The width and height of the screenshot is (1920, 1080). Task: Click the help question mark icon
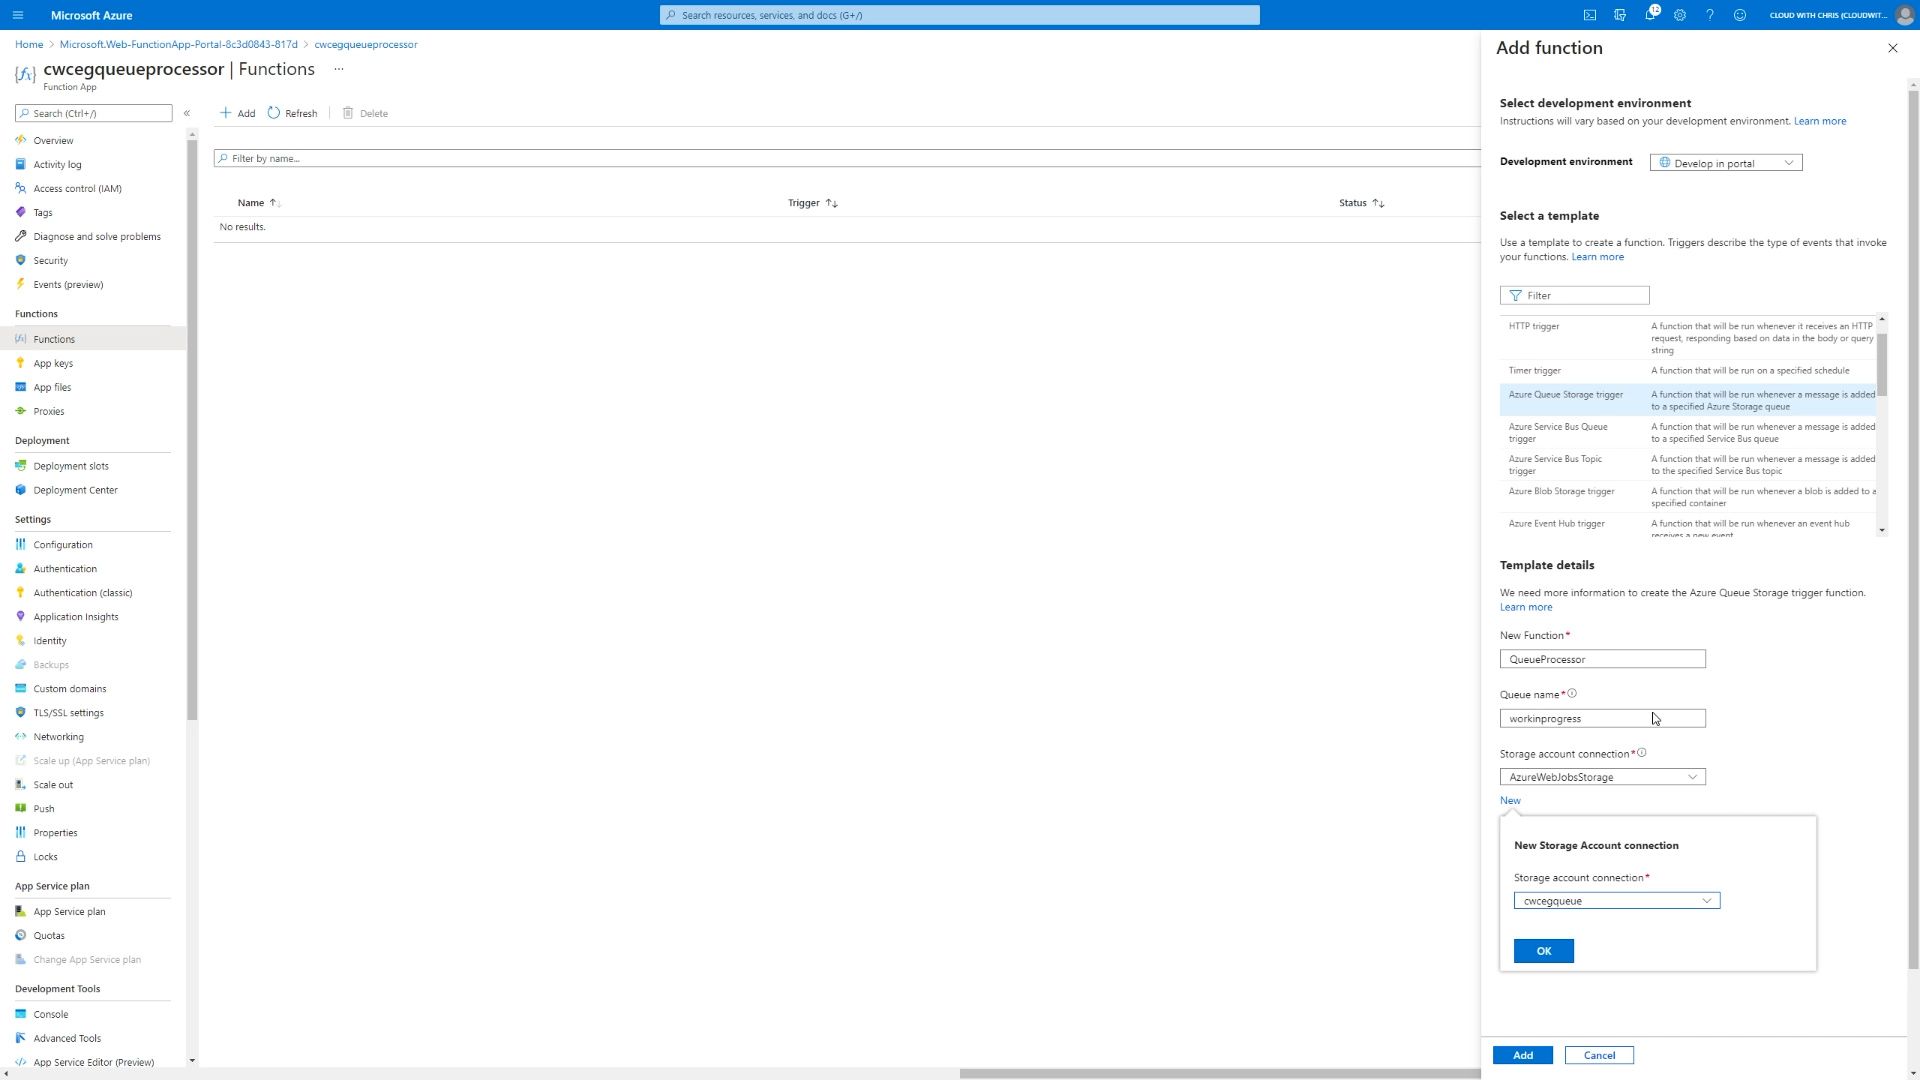[1710, 15]
